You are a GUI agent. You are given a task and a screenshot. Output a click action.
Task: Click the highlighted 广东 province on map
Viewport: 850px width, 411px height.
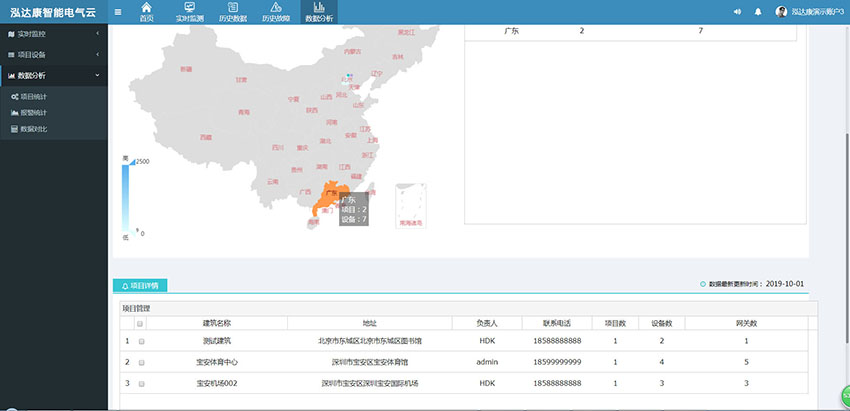325,196
